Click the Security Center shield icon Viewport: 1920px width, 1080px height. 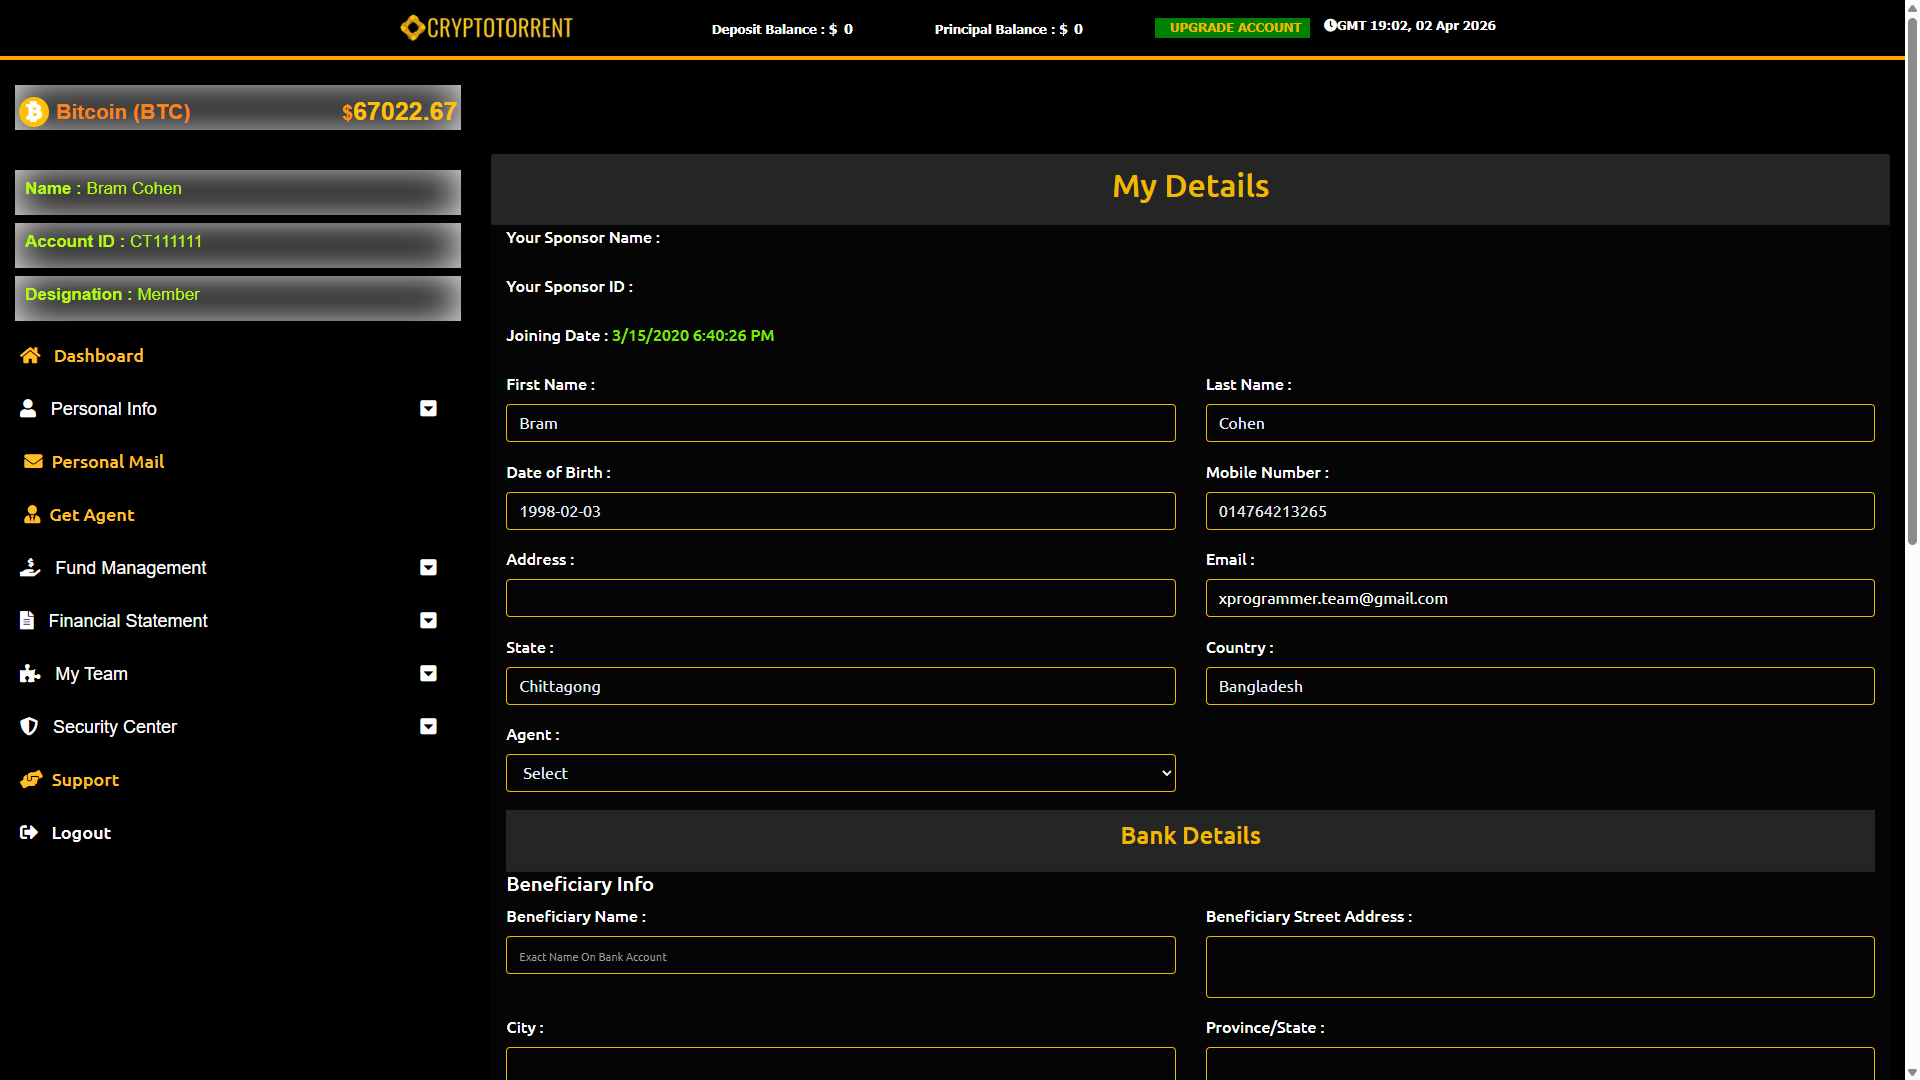point(29,727)
